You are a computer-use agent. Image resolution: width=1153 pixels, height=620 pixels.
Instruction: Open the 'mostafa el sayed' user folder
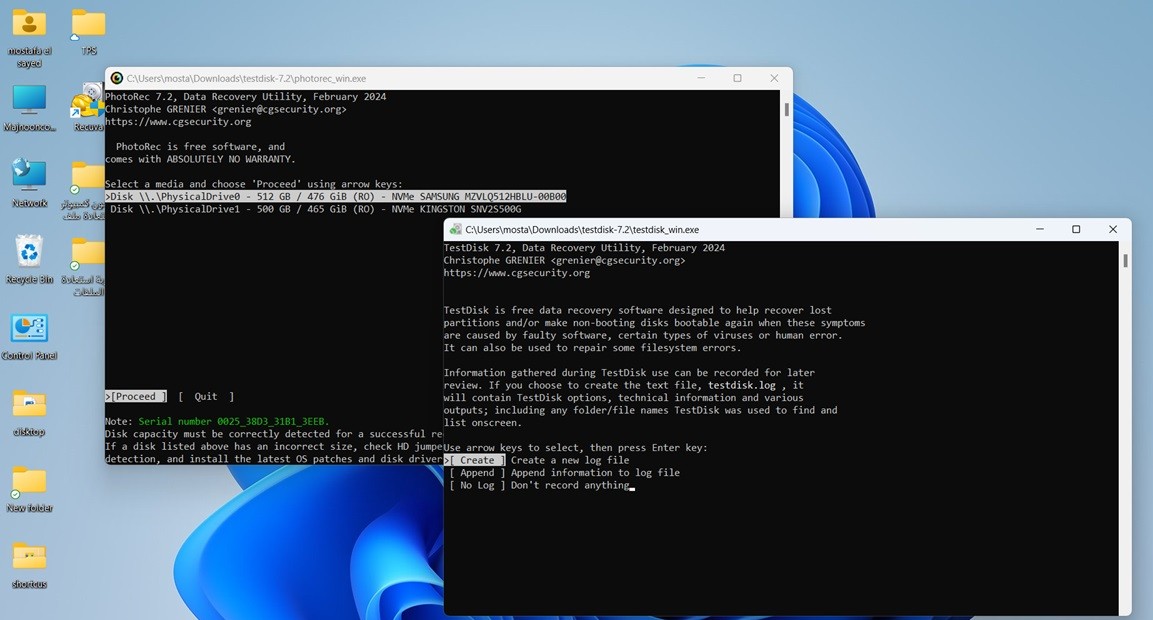coord(29,24)
